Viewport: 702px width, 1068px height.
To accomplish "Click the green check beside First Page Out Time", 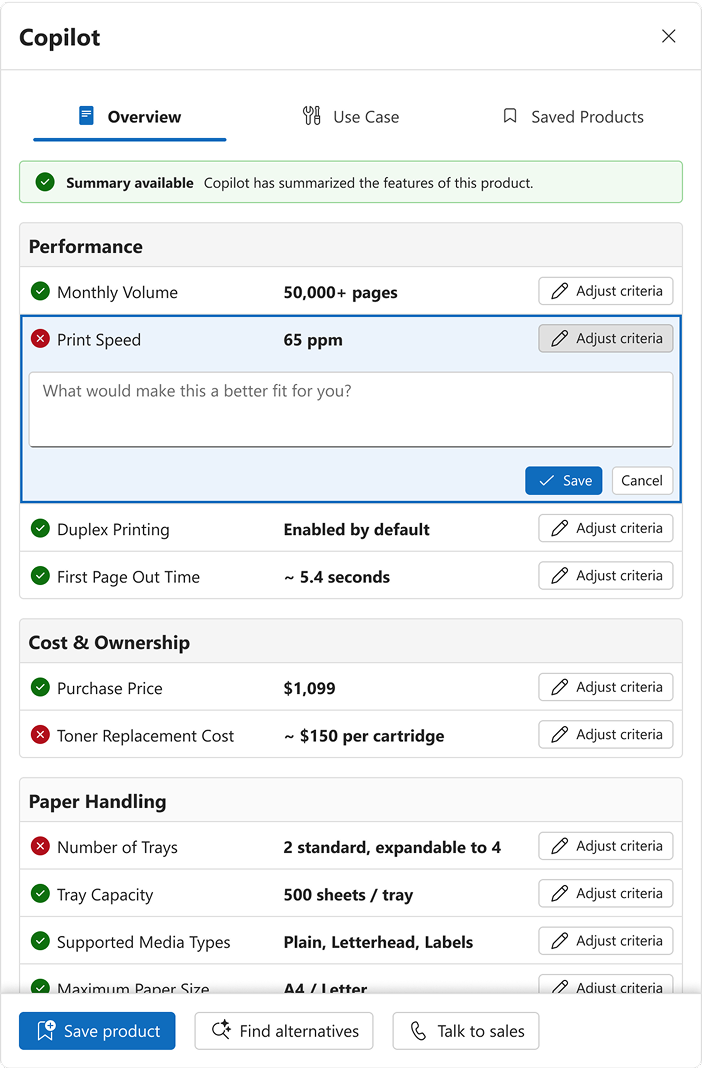I will tap(40, 576).
